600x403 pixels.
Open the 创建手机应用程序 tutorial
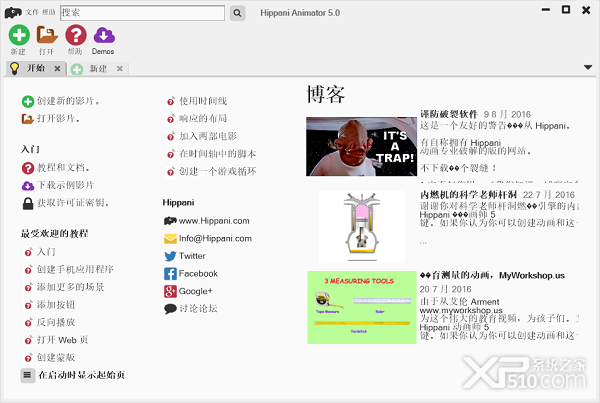75,269
